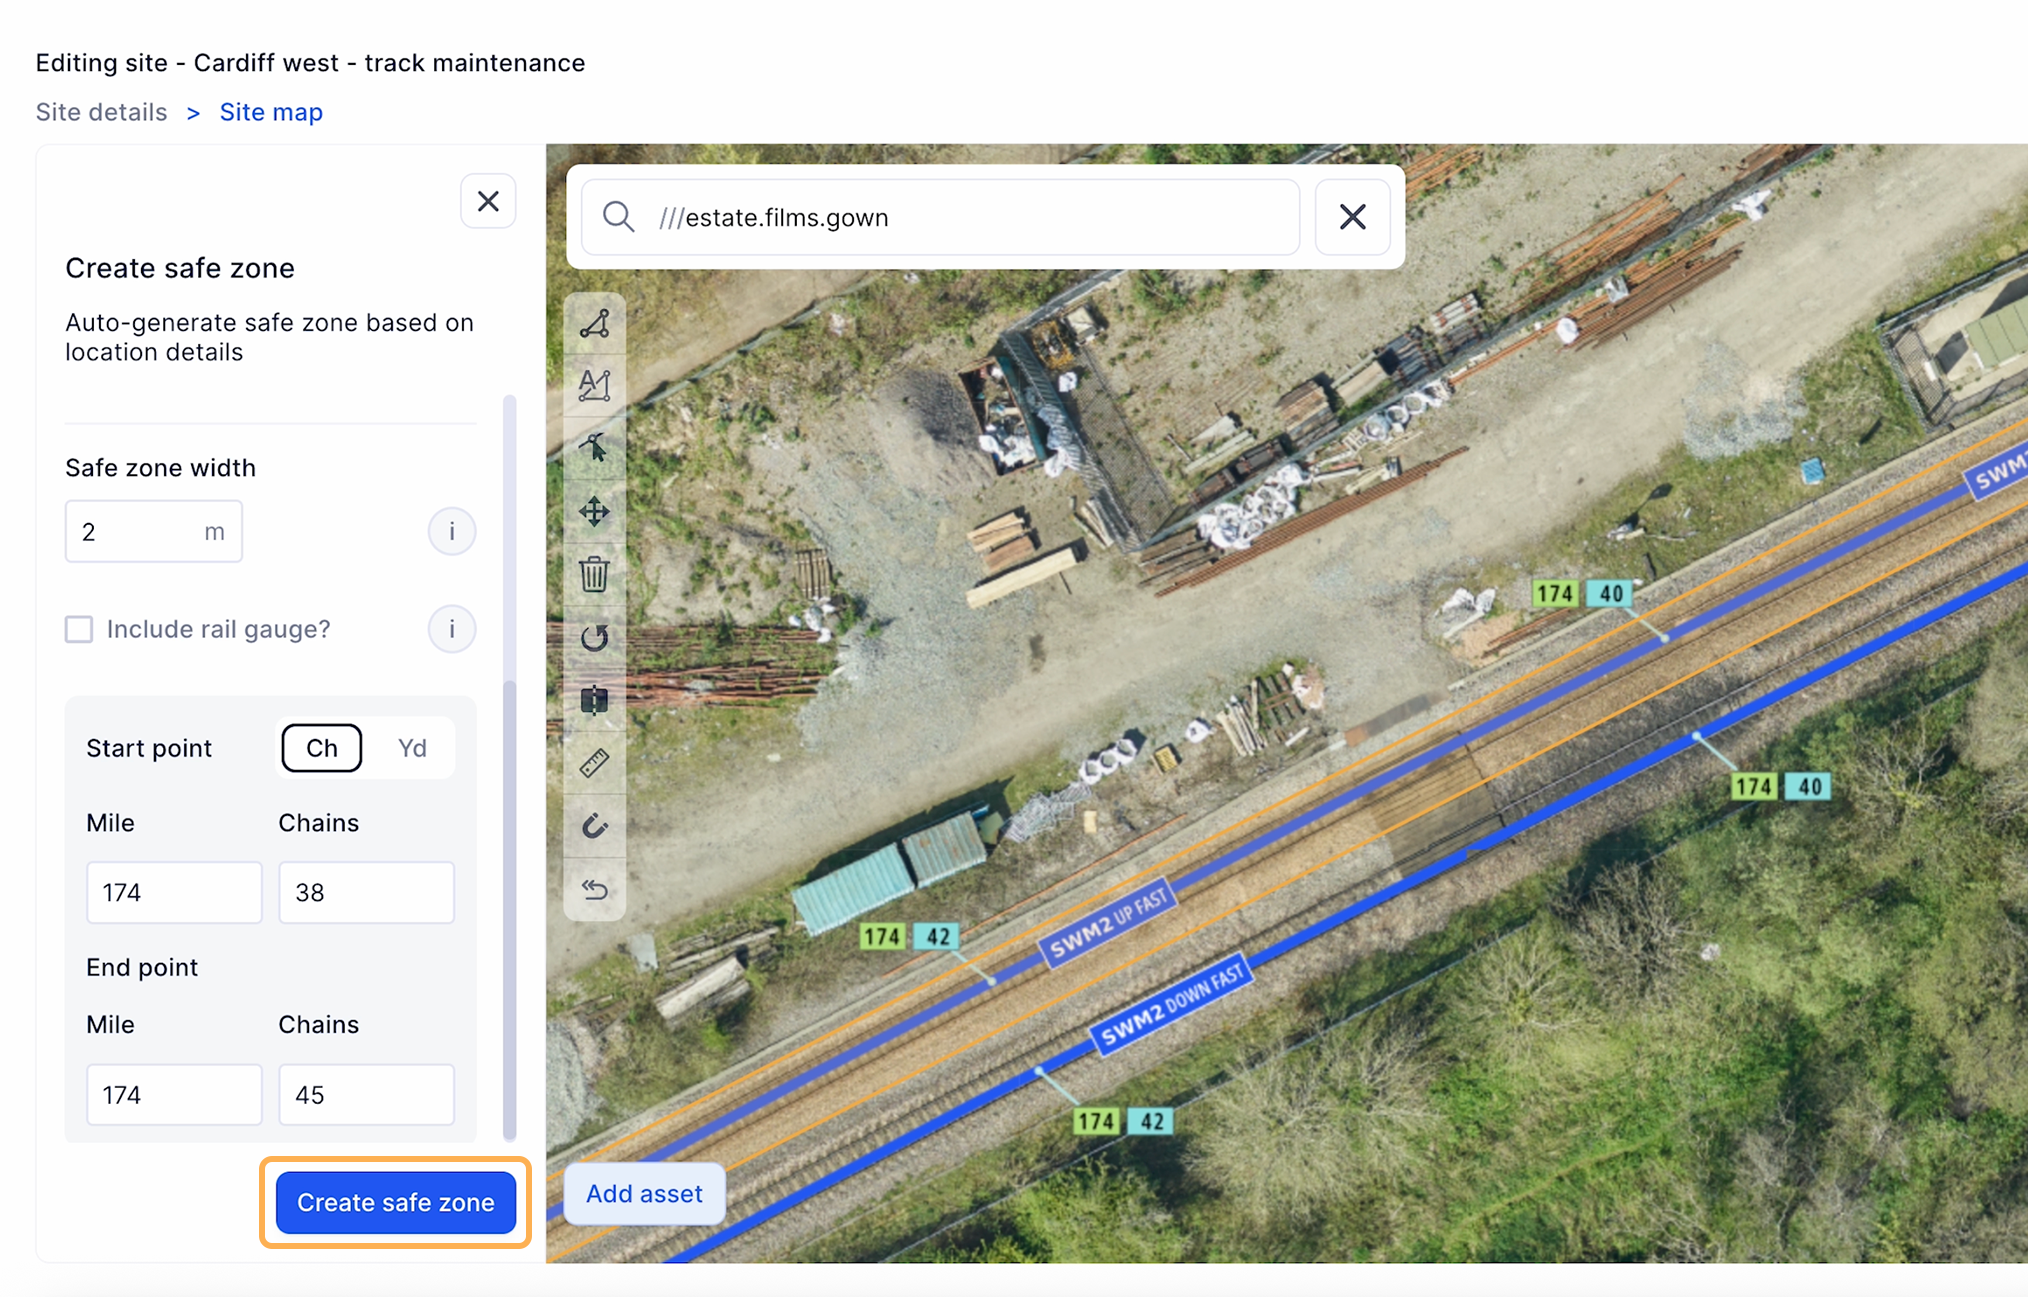Select the Ch units toggle
The width and height of the screenshot is (2028, 1297).
tap(322, 748)
